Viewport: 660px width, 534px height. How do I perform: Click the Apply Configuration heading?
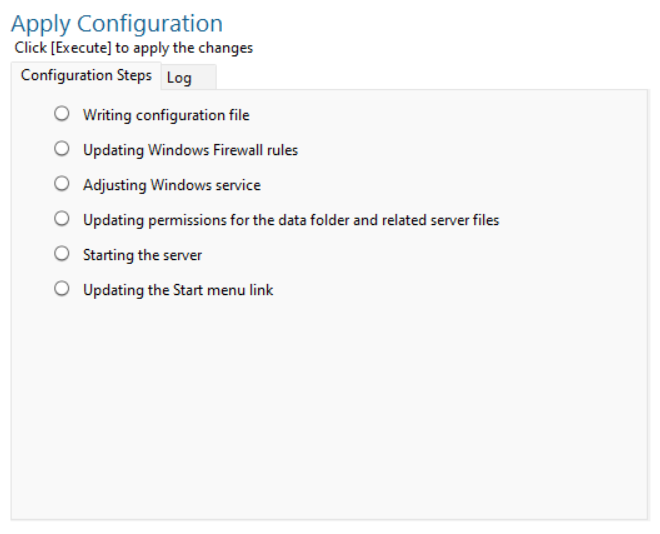point(117,23)
